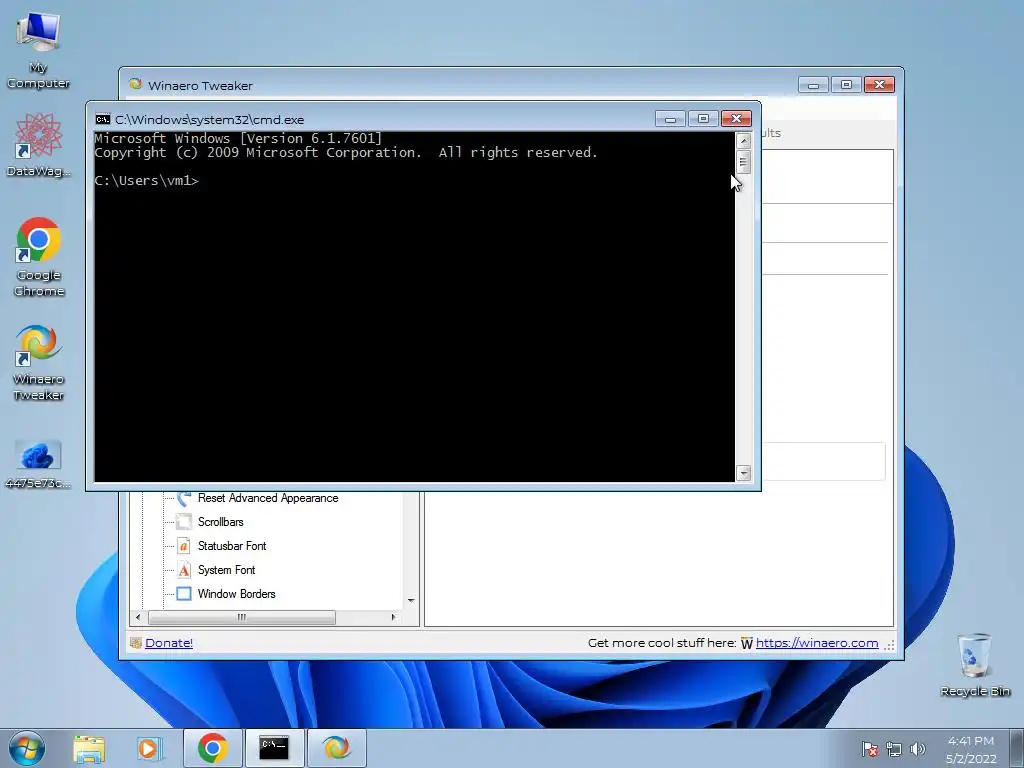Open My Computer desktop icon
Image resolution: width=1024 pixels, height=768 pixels.
click(x=39, y=51)
